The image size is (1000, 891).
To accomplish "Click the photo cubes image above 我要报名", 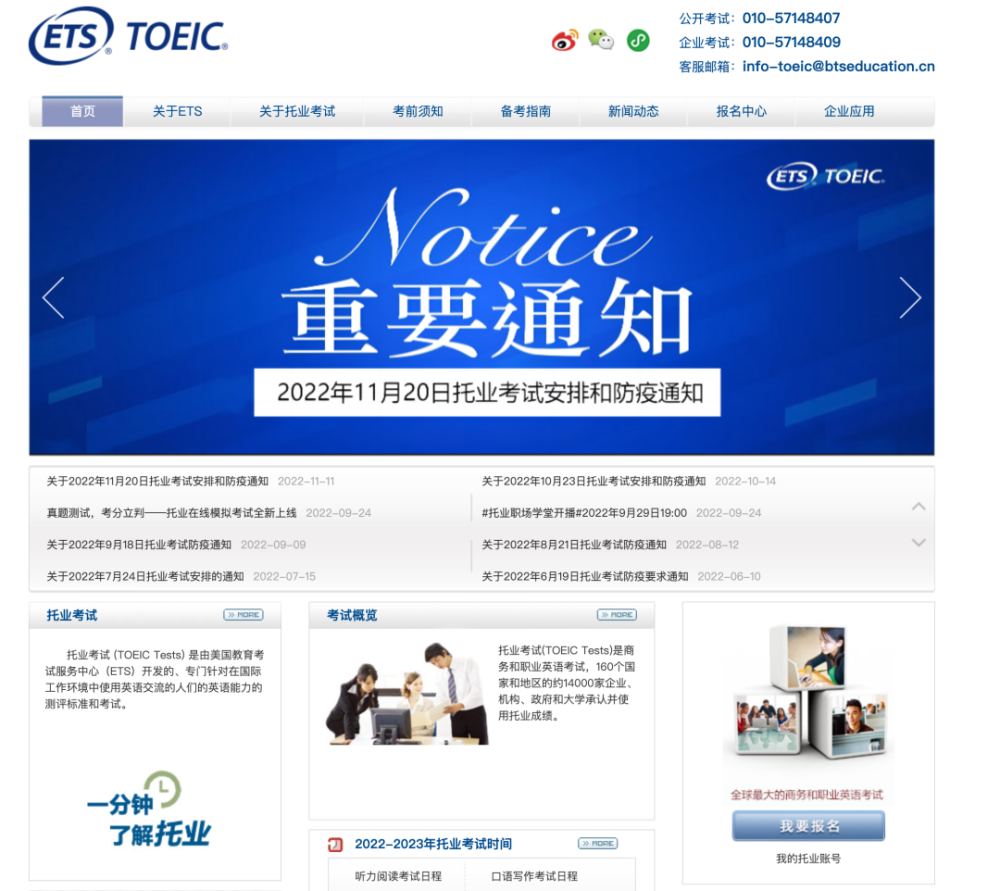I will pos(808,692).
